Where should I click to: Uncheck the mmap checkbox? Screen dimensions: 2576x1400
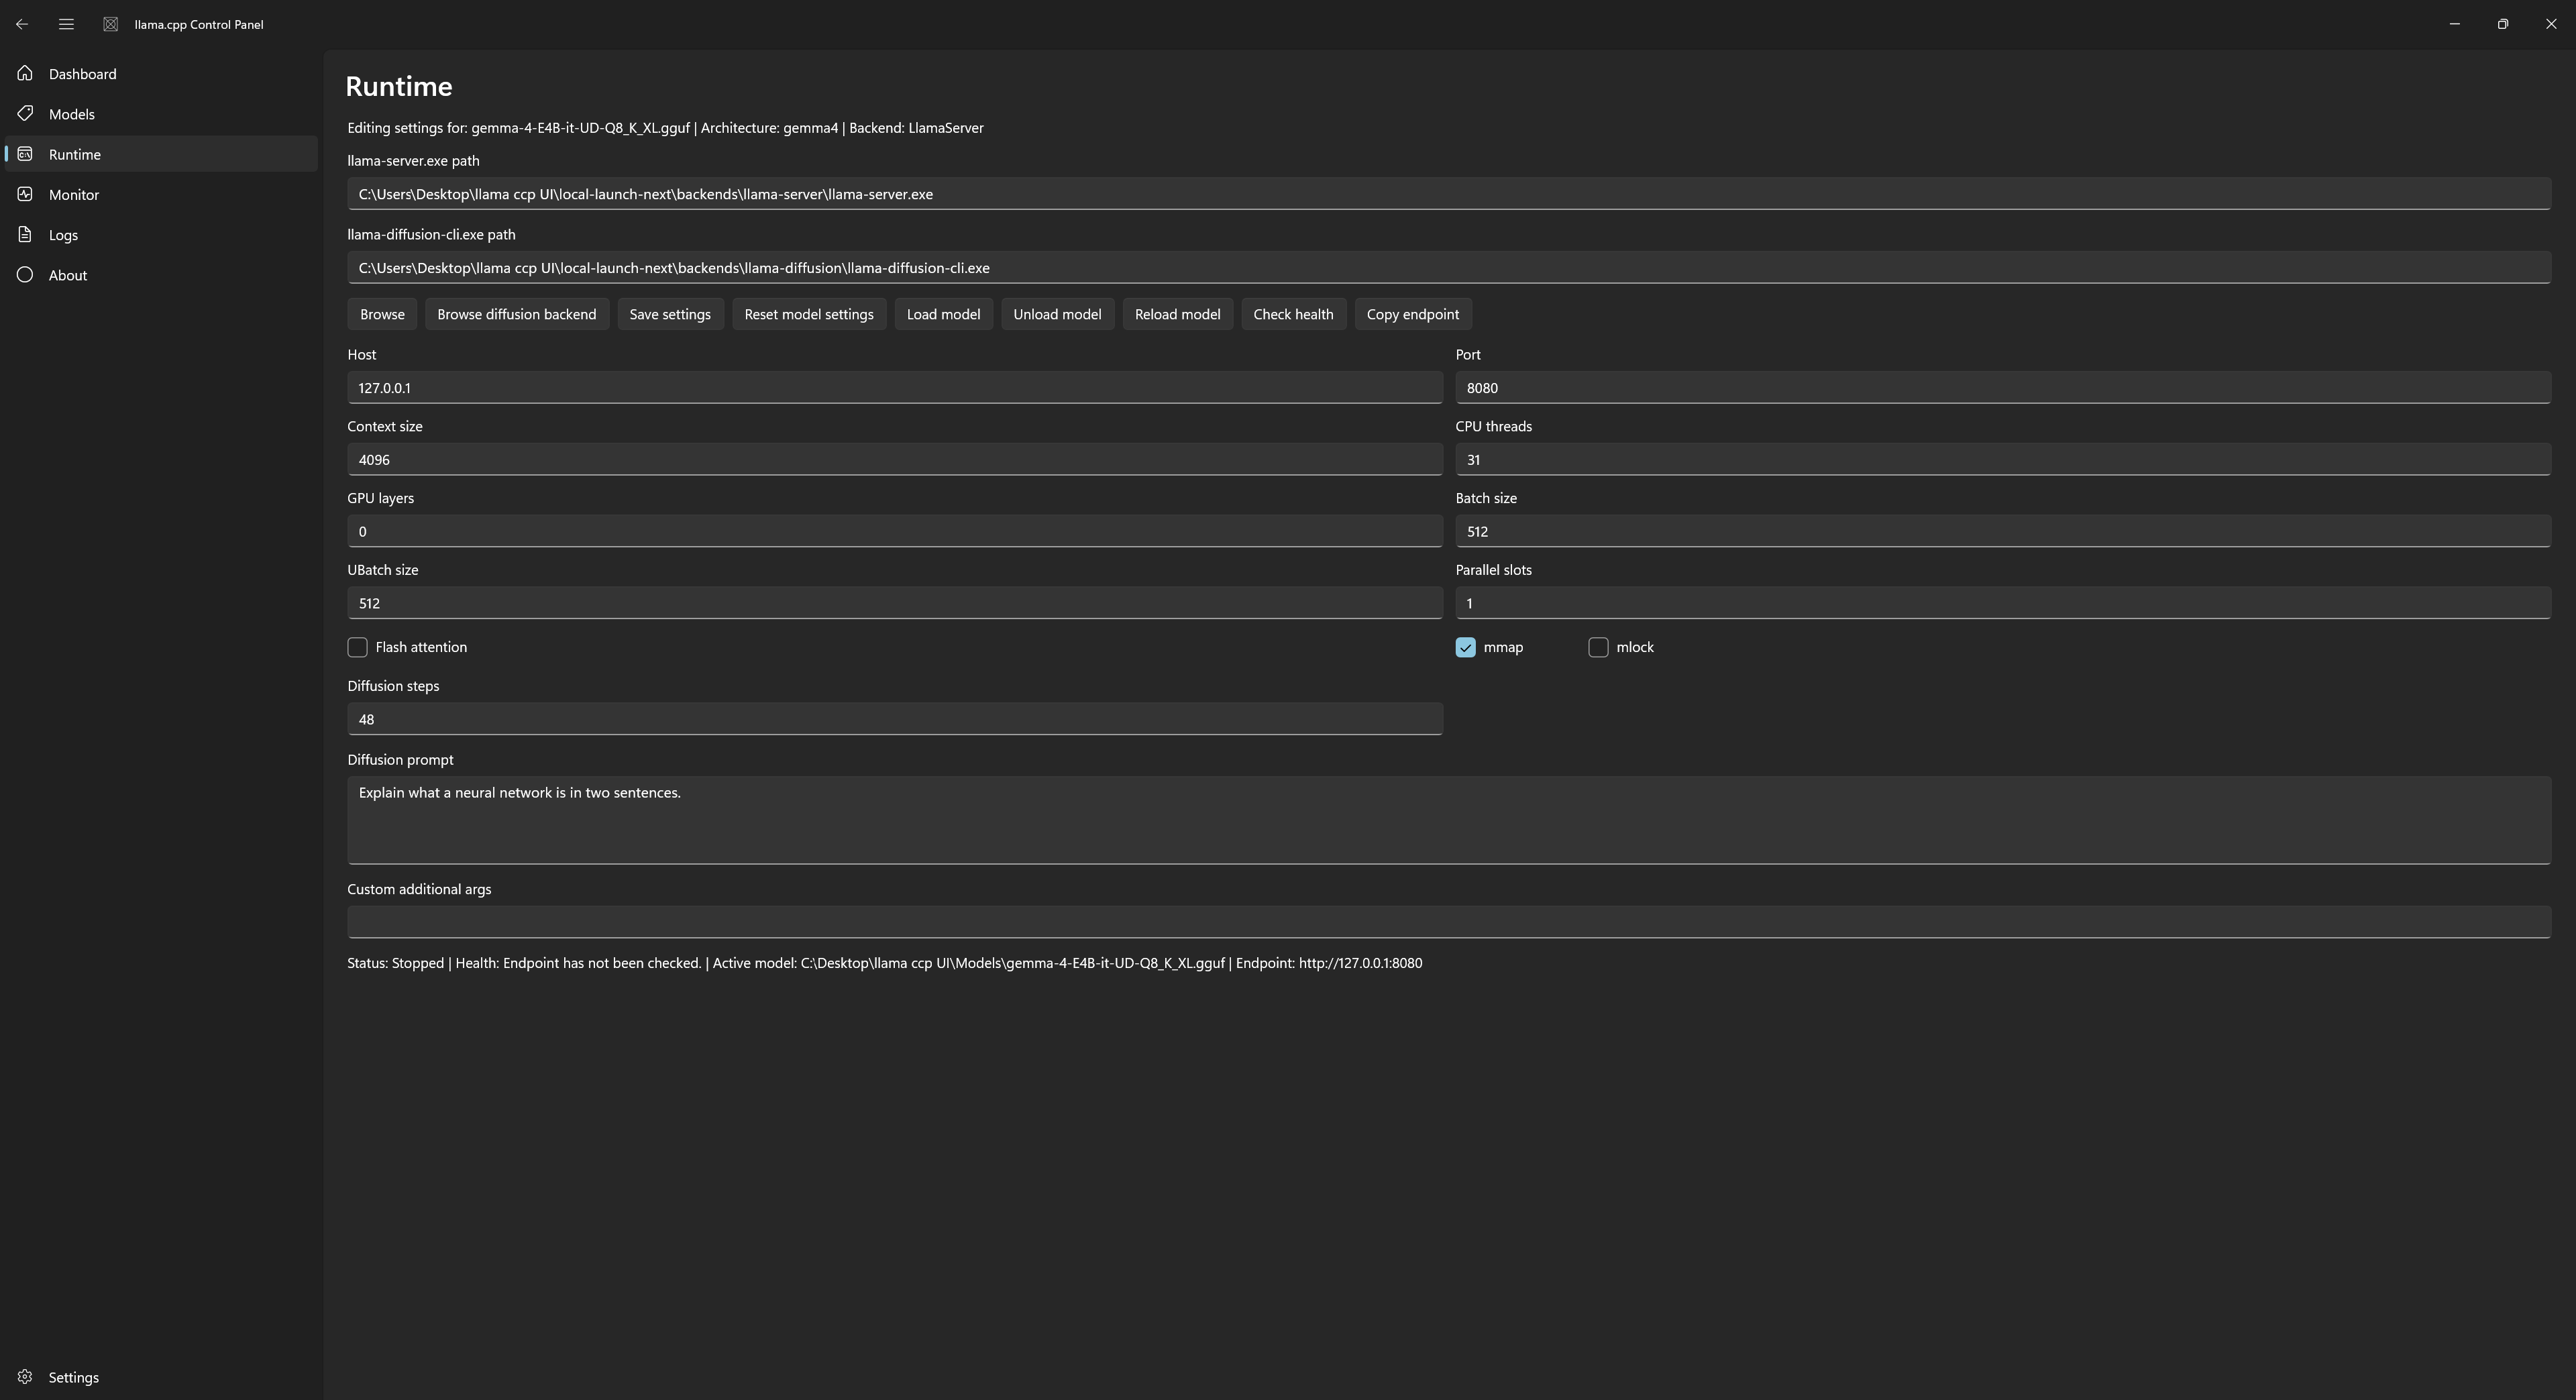(x=1465, y=647)
